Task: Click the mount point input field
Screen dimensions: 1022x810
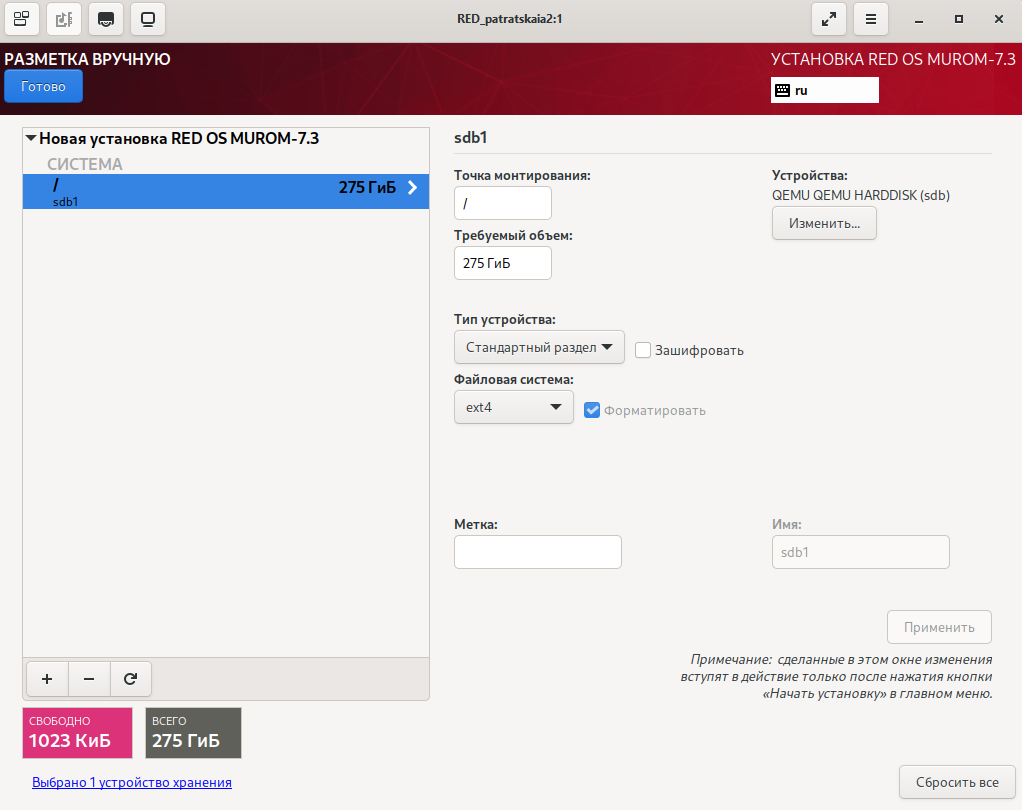Action: tap(503, 203)
